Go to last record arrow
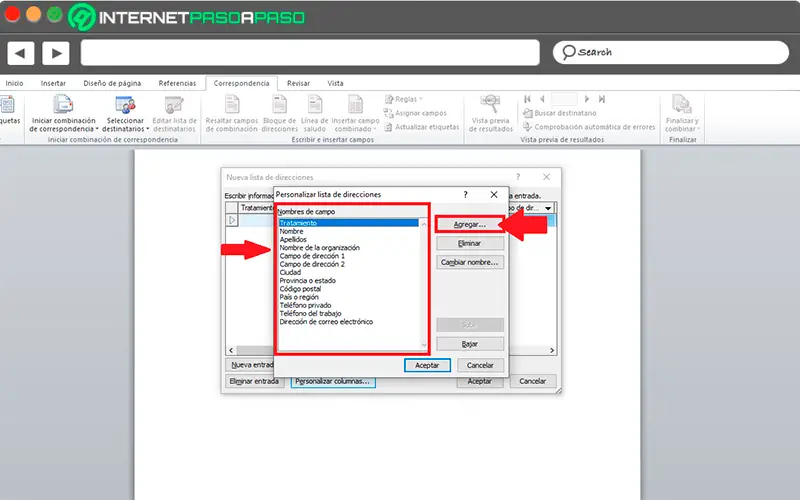Screen dimensions: 800x500 pos(602,99)
